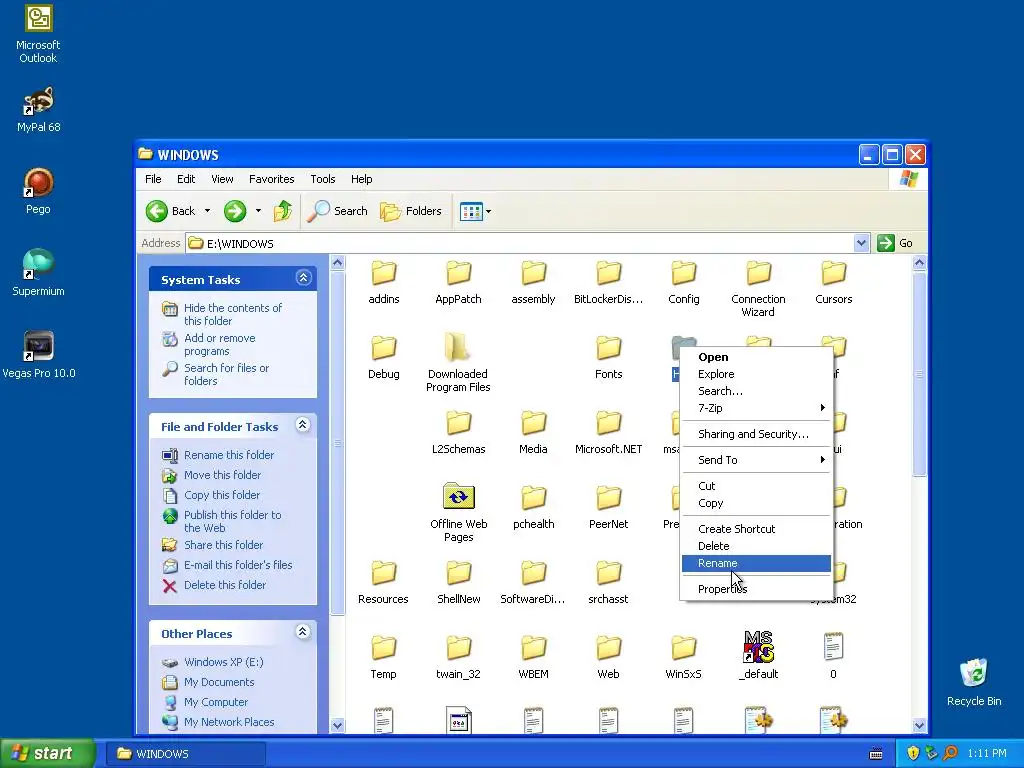Select the _default MS-DOS shortcut file

pos(758,656)
